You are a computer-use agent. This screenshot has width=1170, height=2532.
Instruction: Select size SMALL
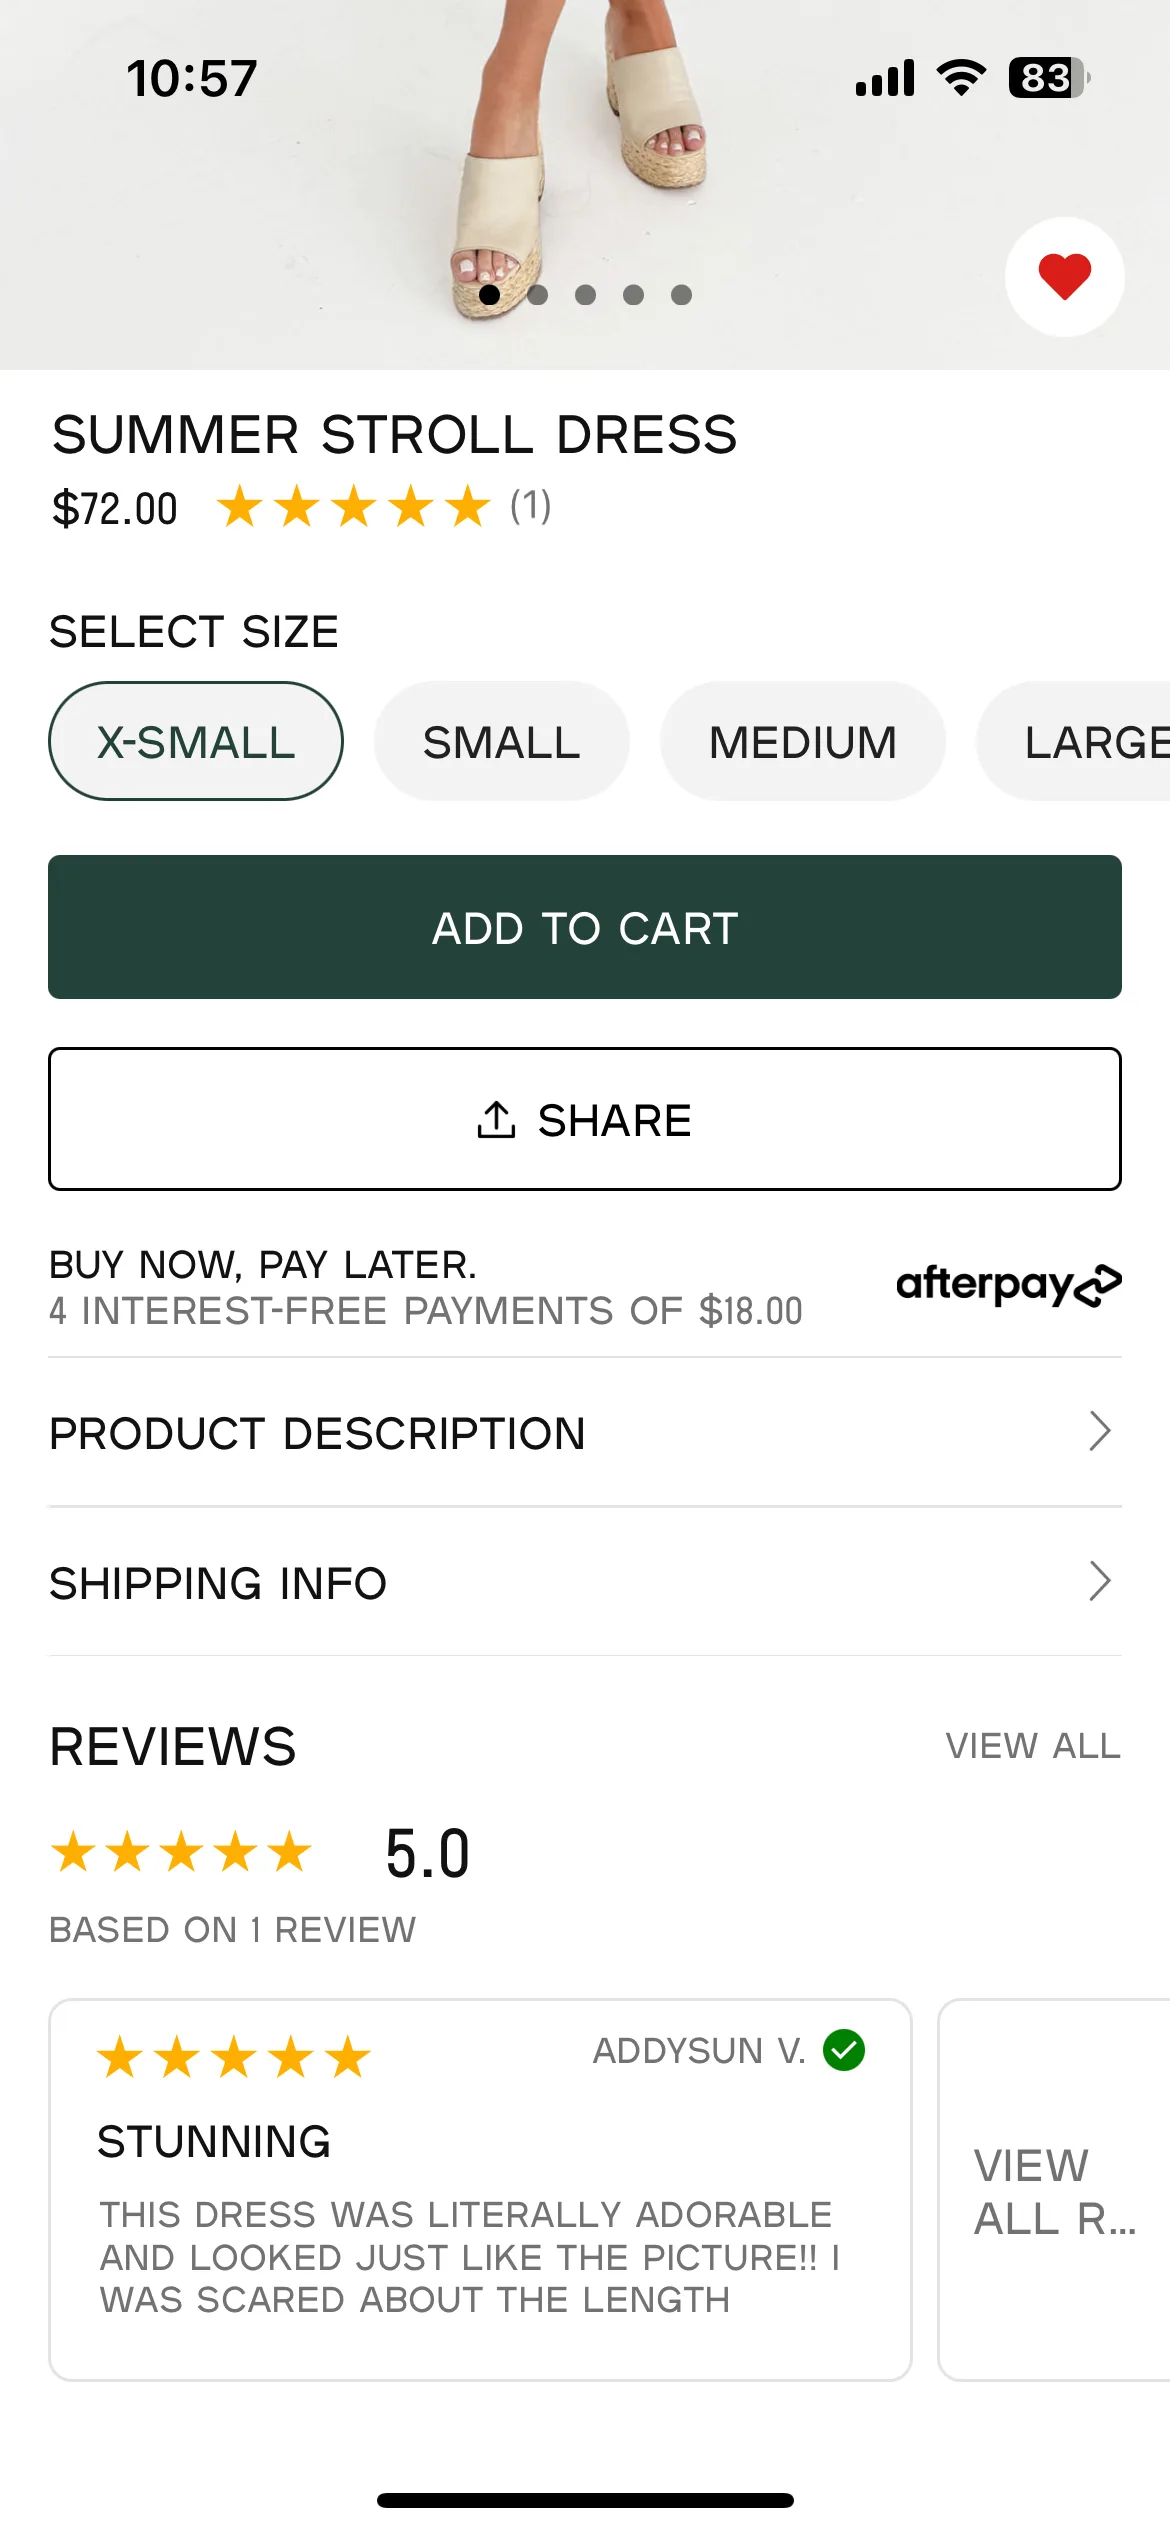click(x=502, y=741)
